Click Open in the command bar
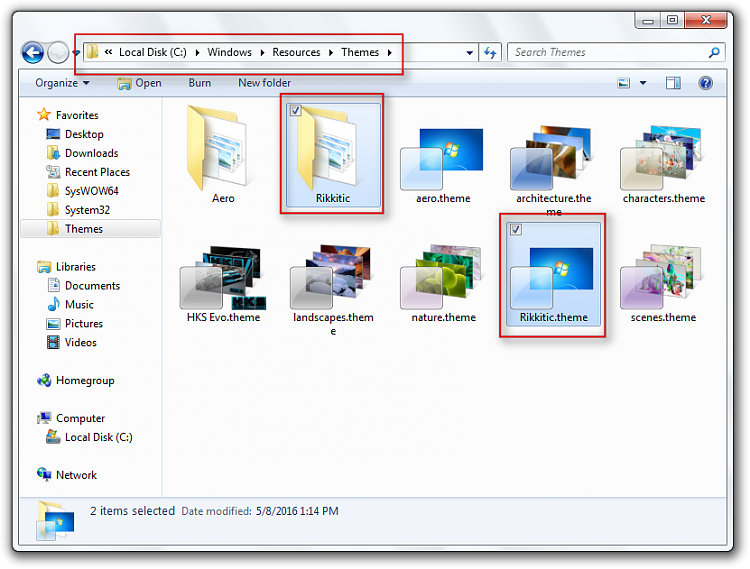The height and width of the screenshot is (569, 750). point(140,83)
